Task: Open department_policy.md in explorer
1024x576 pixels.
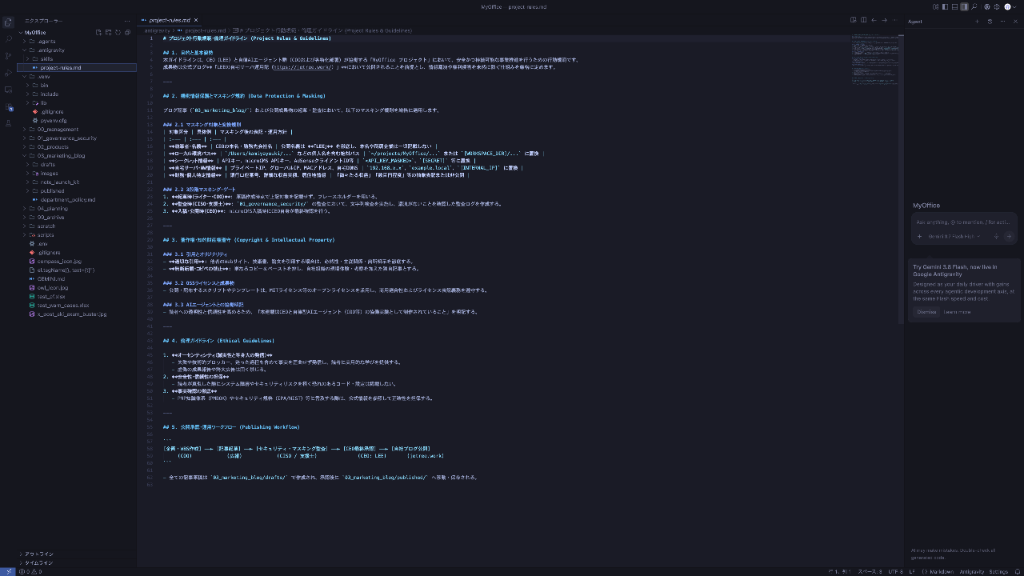Action: [67, 200]
